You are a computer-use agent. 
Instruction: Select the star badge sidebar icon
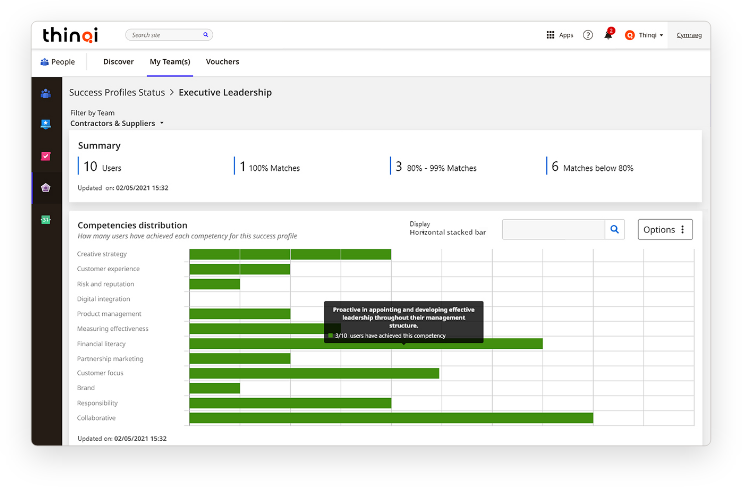click(x=46, y=124)
